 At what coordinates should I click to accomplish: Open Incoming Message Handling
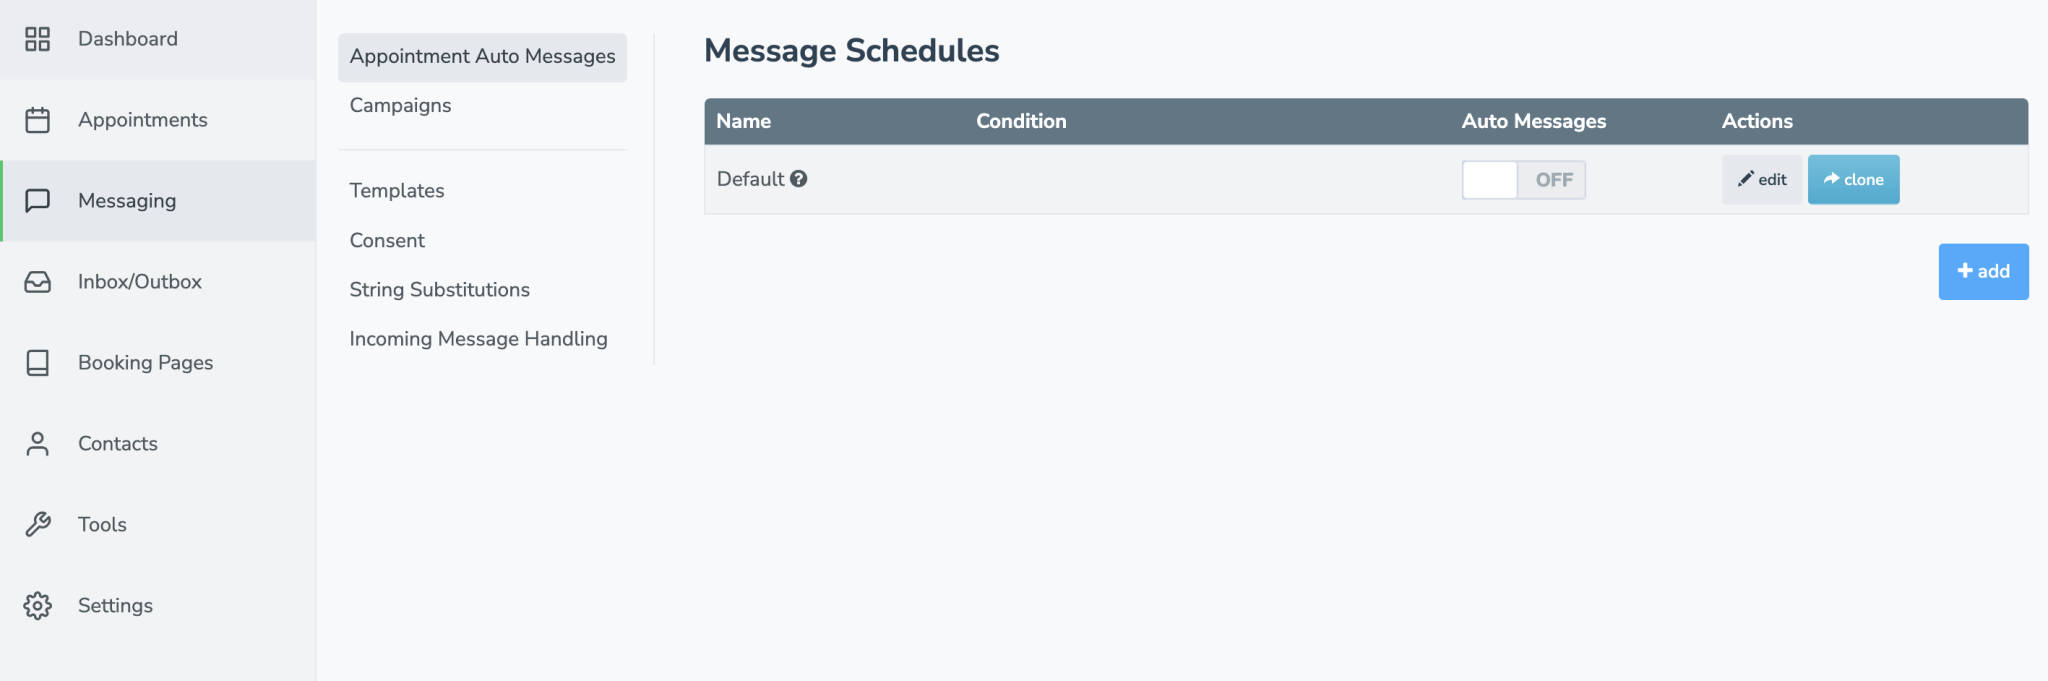coord(478,339)
